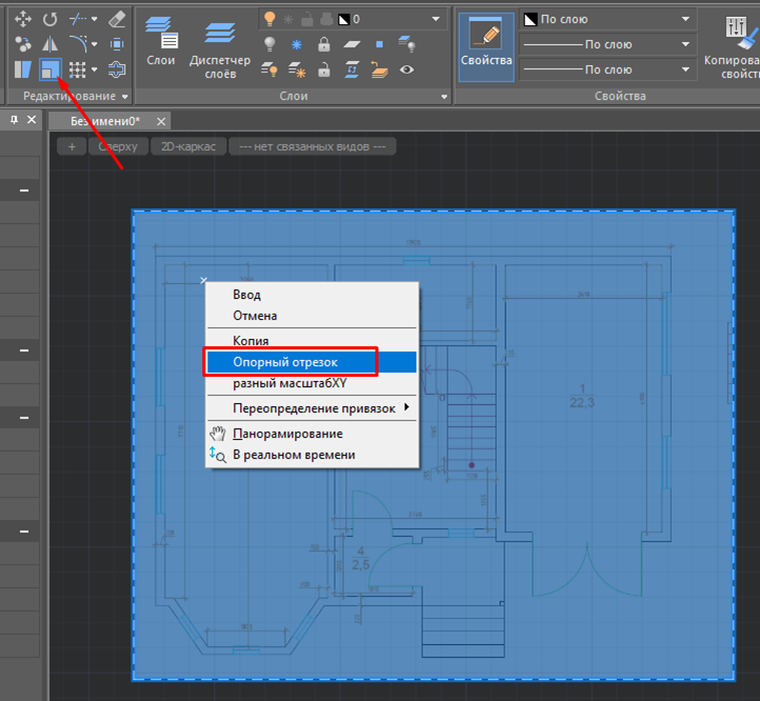Viewport: 760px width, 701px height.
Task: Click the 2D-каркас visual style label
Action: click(x=187, y=146)
